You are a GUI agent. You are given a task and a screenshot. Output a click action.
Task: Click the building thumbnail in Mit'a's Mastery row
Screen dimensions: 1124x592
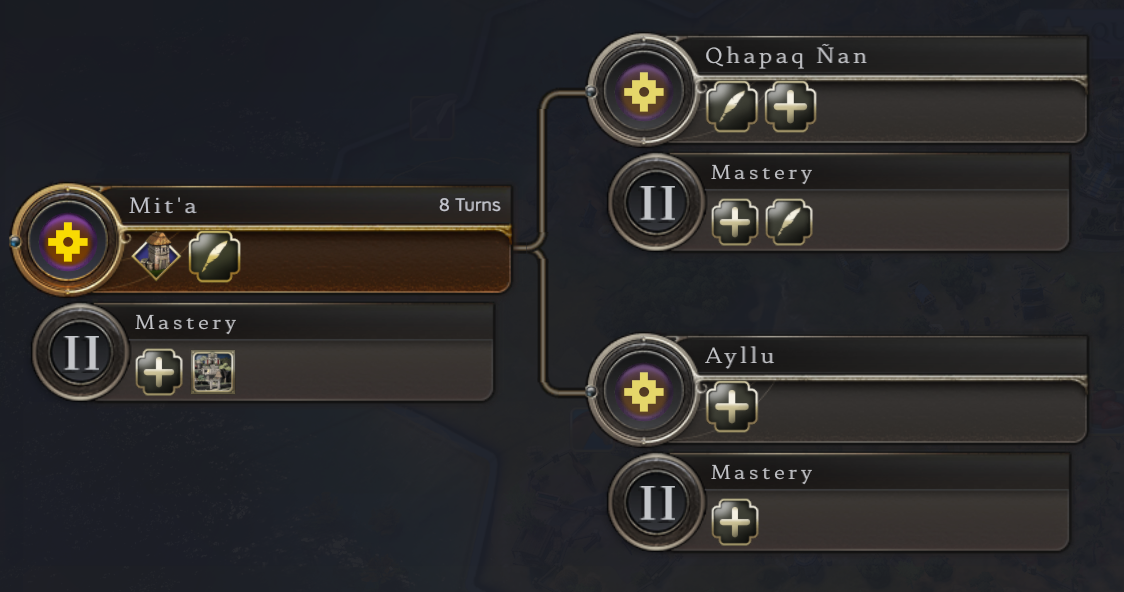(x=213, y=372)
